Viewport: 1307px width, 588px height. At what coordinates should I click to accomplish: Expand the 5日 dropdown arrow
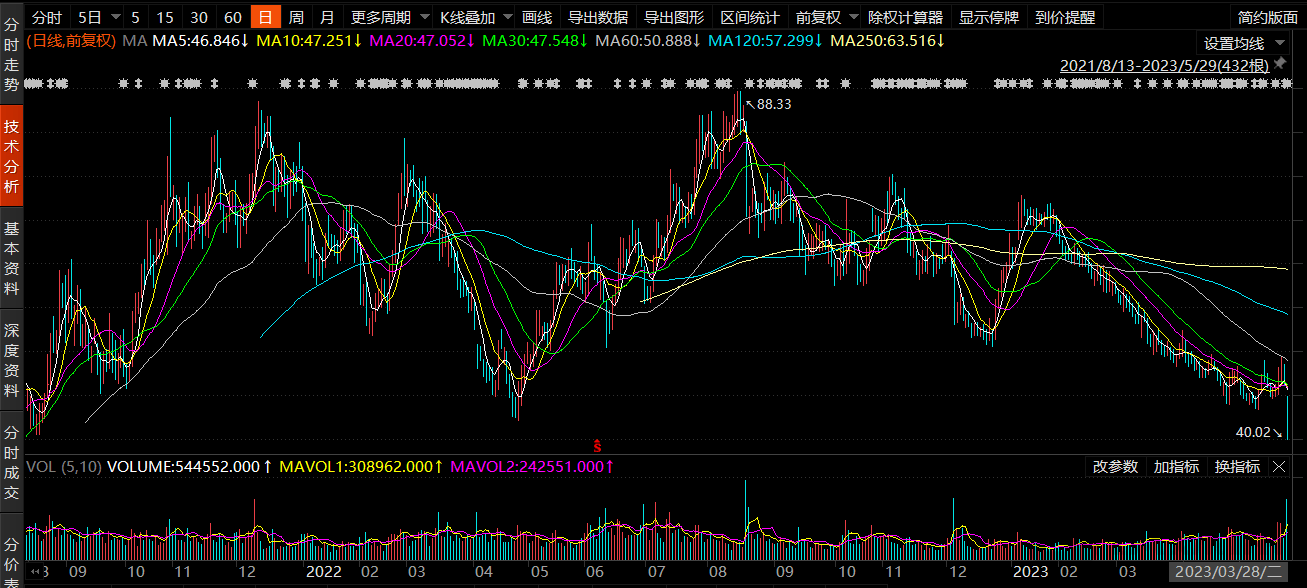coord(116,17)
